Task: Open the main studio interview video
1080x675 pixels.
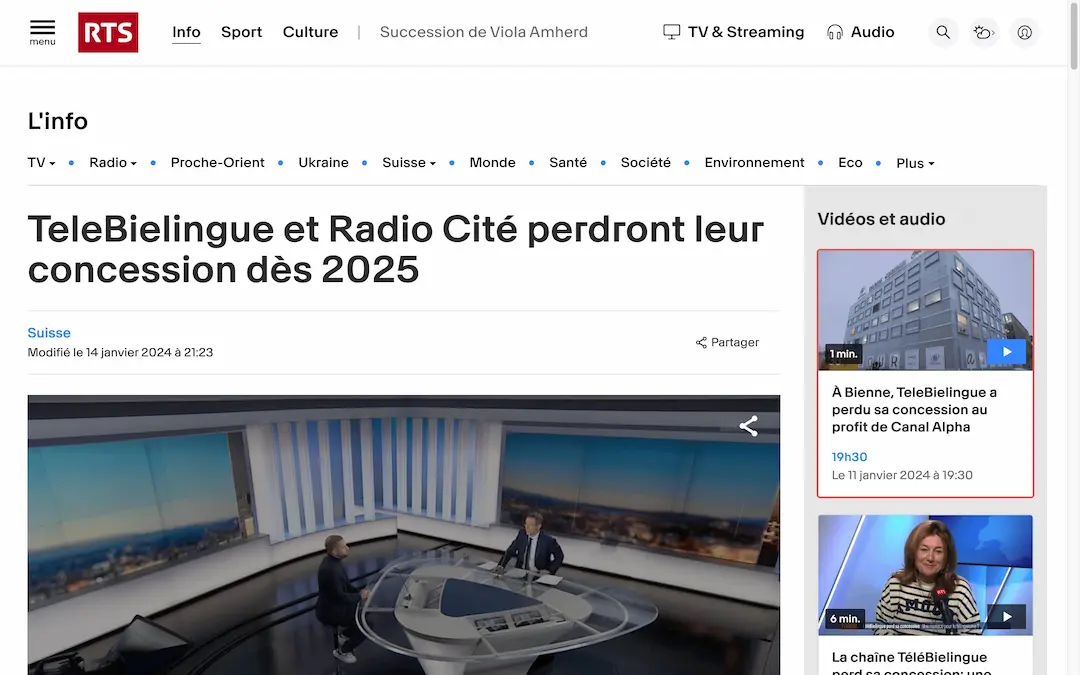Action: [404, 535]
